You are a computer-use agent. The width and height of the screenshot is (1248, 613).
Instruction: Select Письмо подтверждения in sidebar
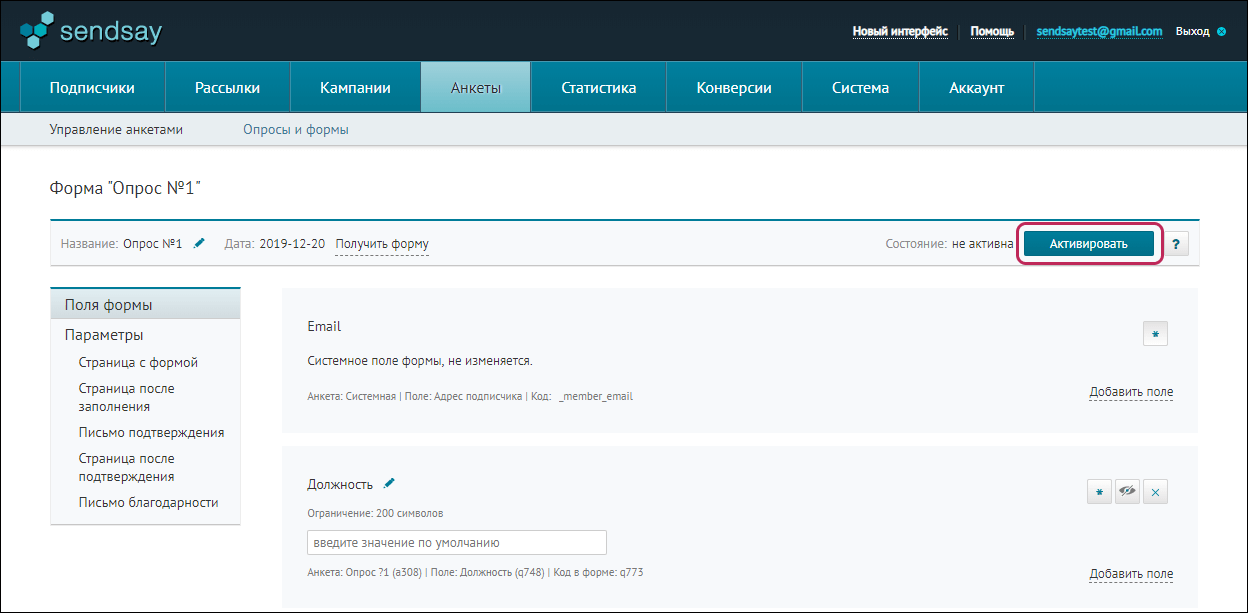(151, 433)
